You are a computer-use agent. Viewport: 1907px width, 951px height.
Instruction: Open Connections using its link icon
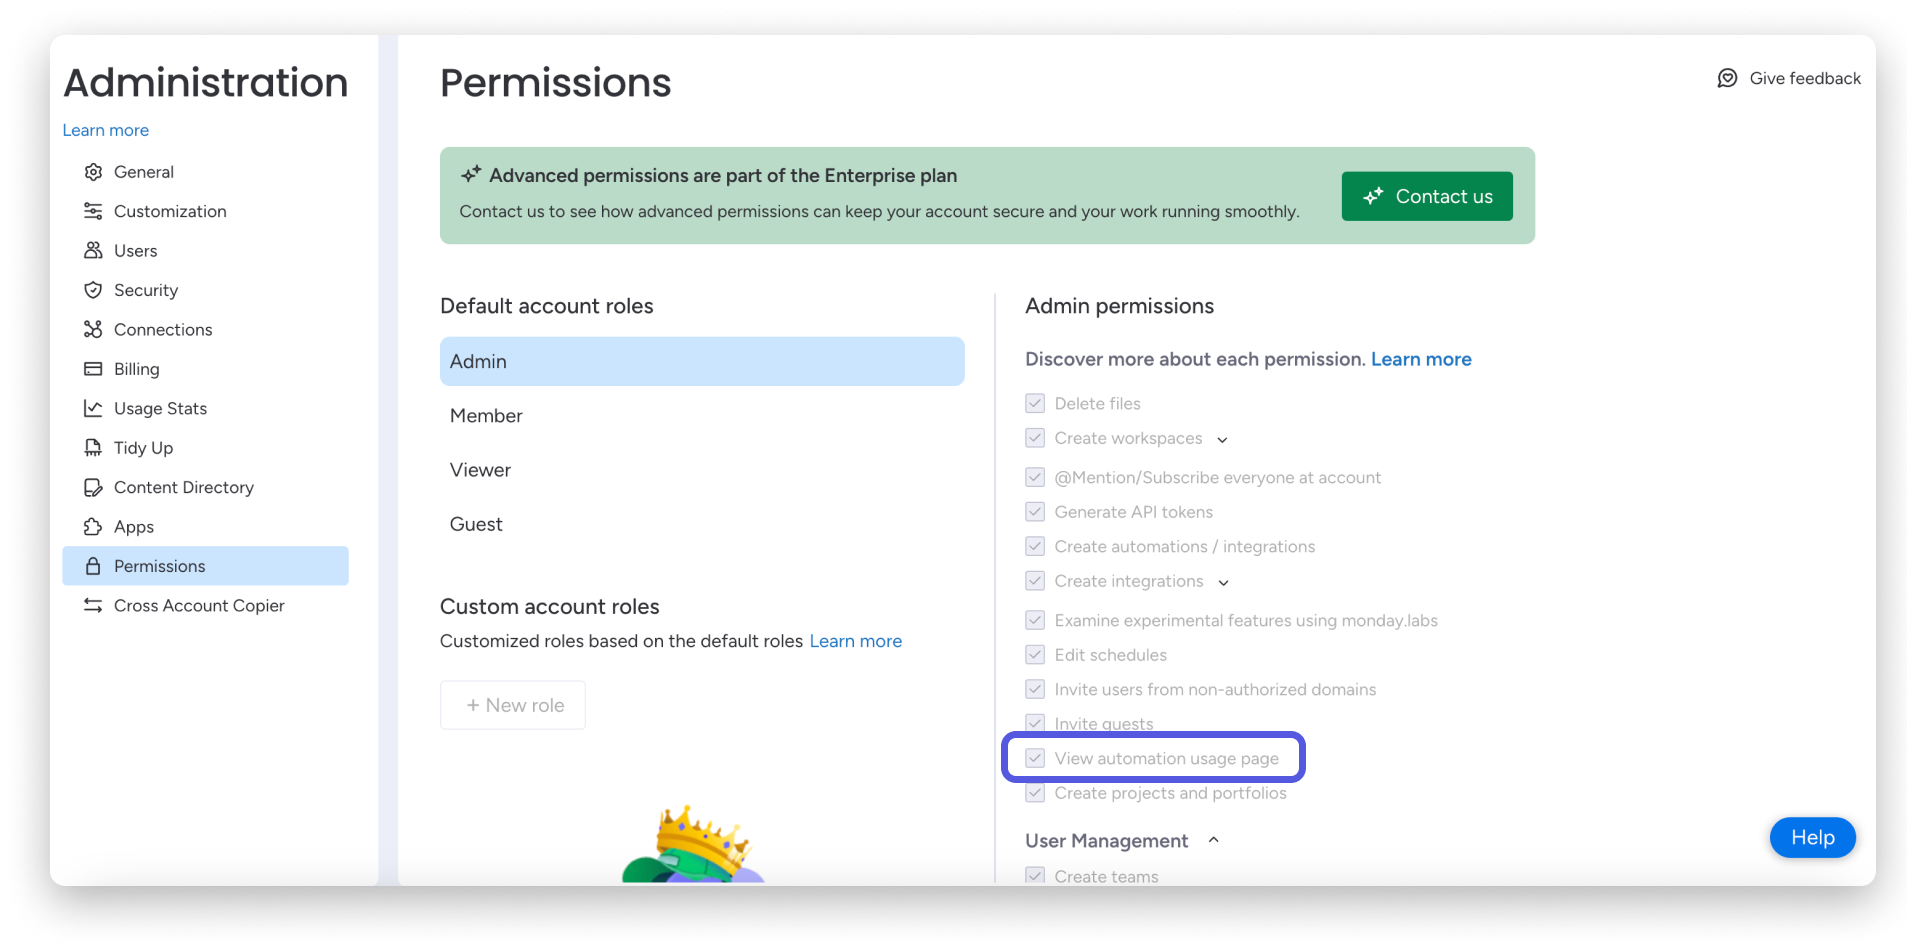93,329
